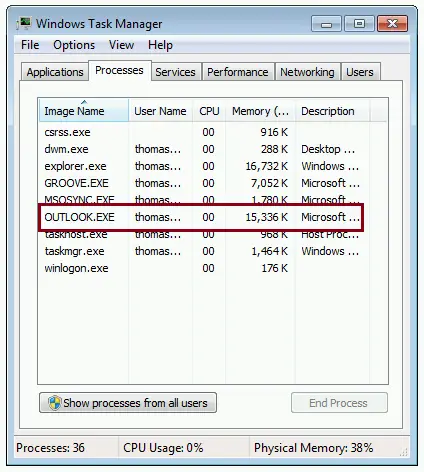Open the View menu
The height and width of the screenshot is (472, 424).
[121, 45]
